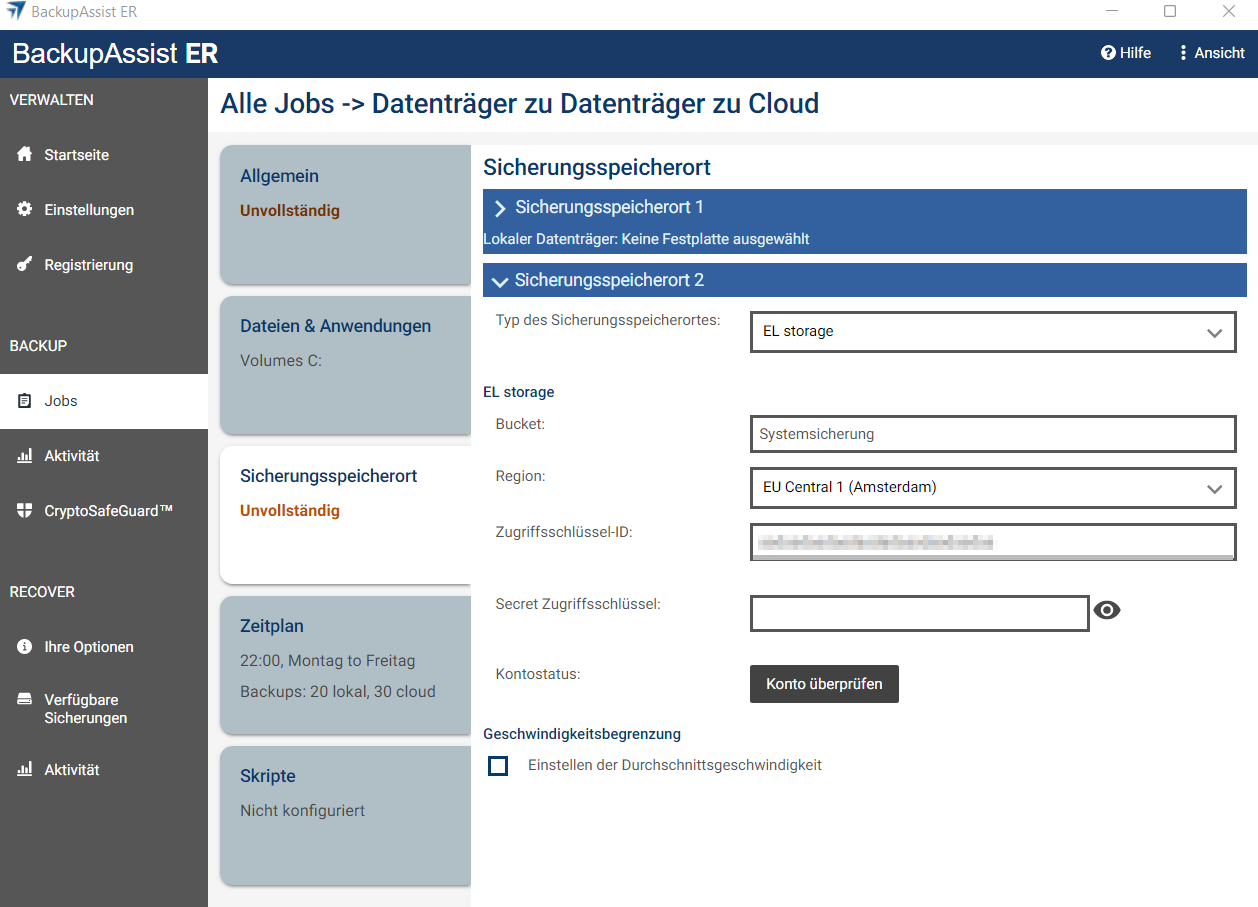
Task: Click the CryptoSafeGuard shield icon
Action: pyautogui.click(x=25, y=511)
